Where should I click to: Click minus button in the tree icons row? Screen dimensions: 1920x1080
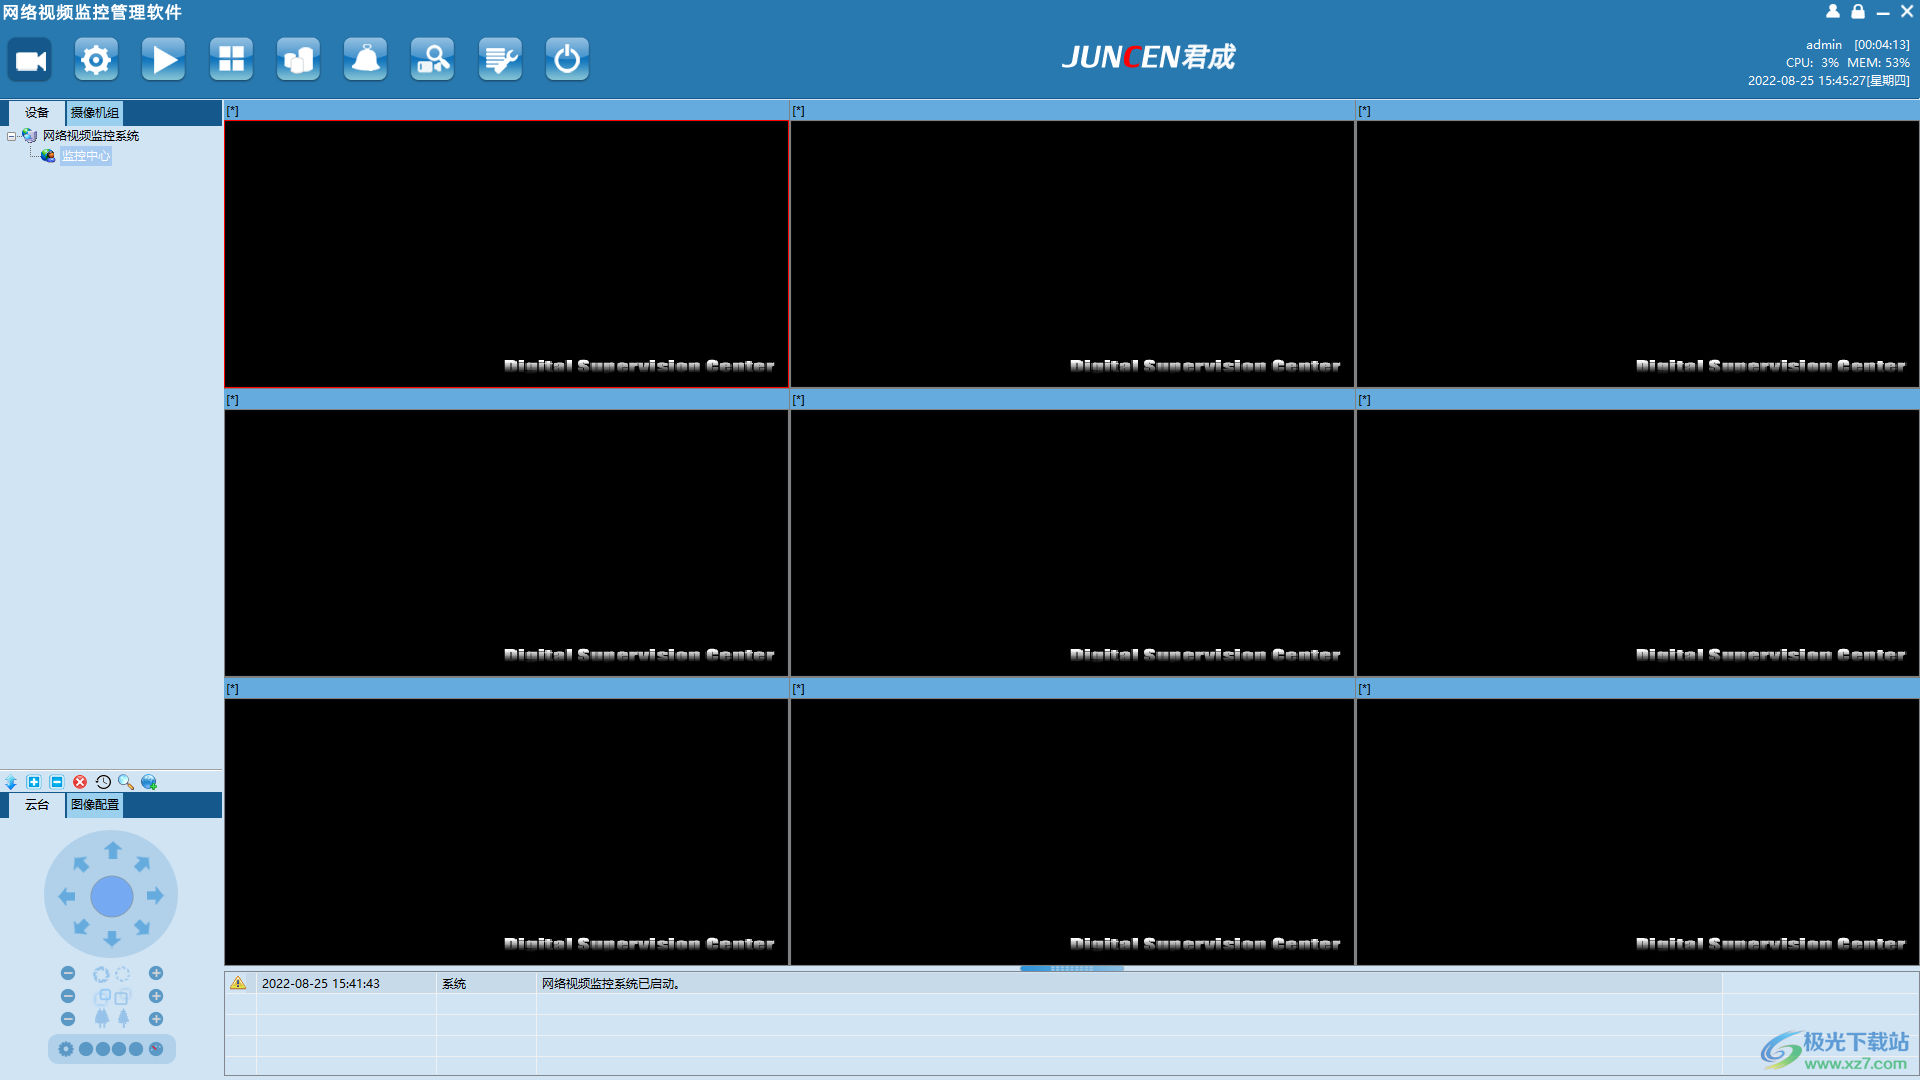[68, 1019]
